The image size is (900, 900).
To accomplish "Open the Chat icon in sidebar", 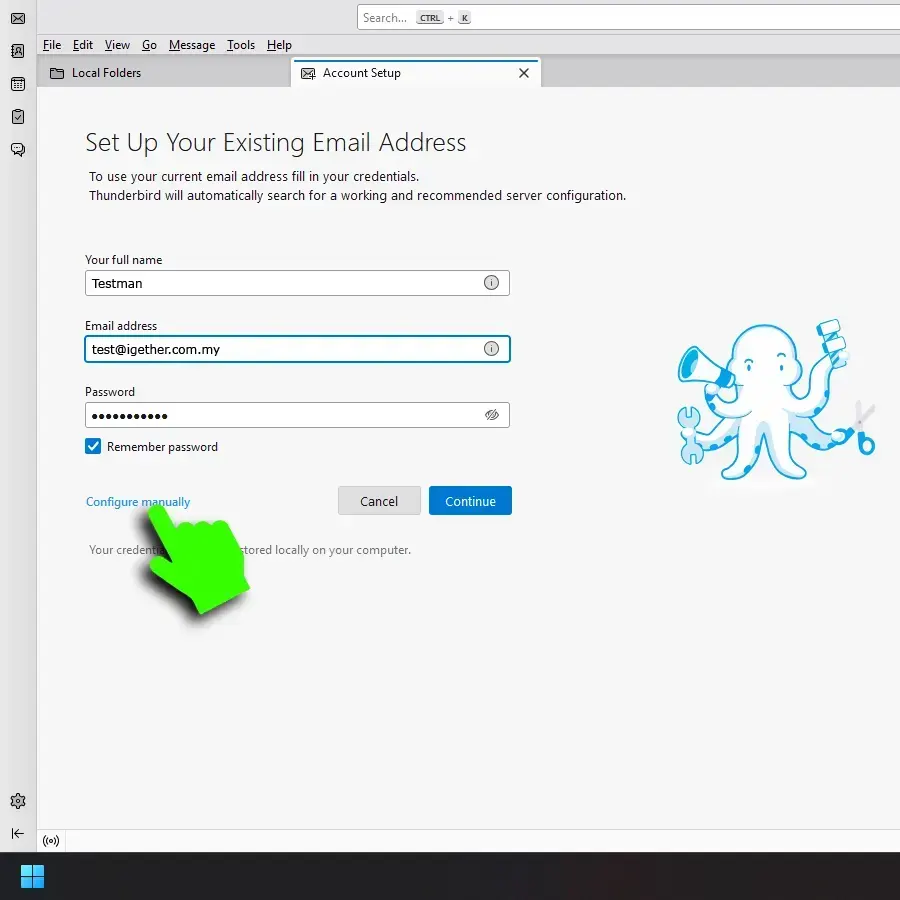I will click(18, 150).
